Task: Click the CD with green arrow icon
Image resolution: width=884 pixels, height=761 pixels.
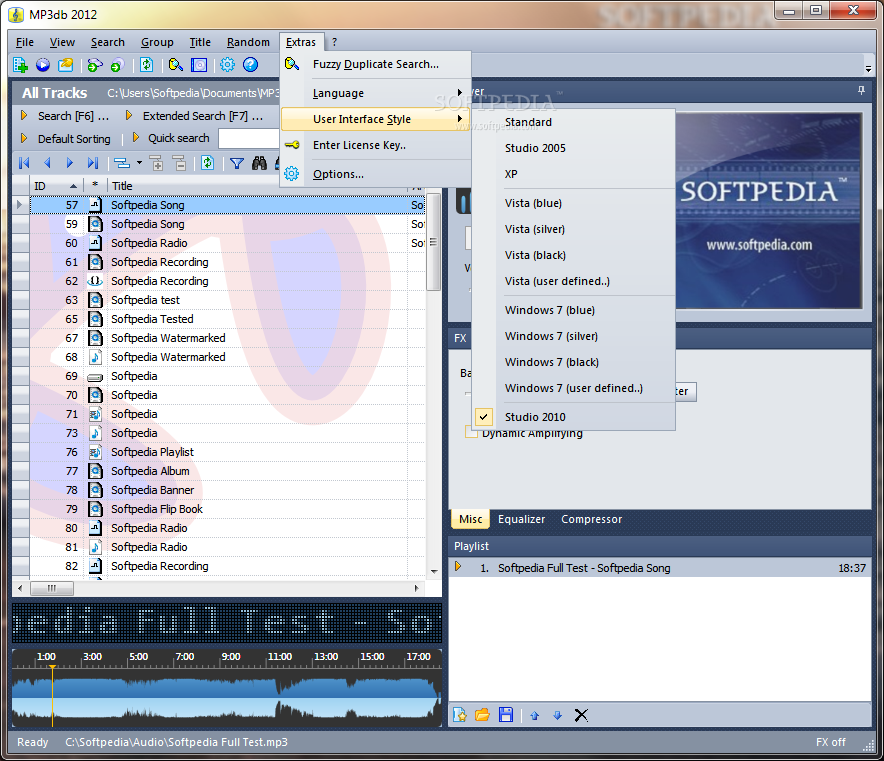Action: tap(117, 65)
